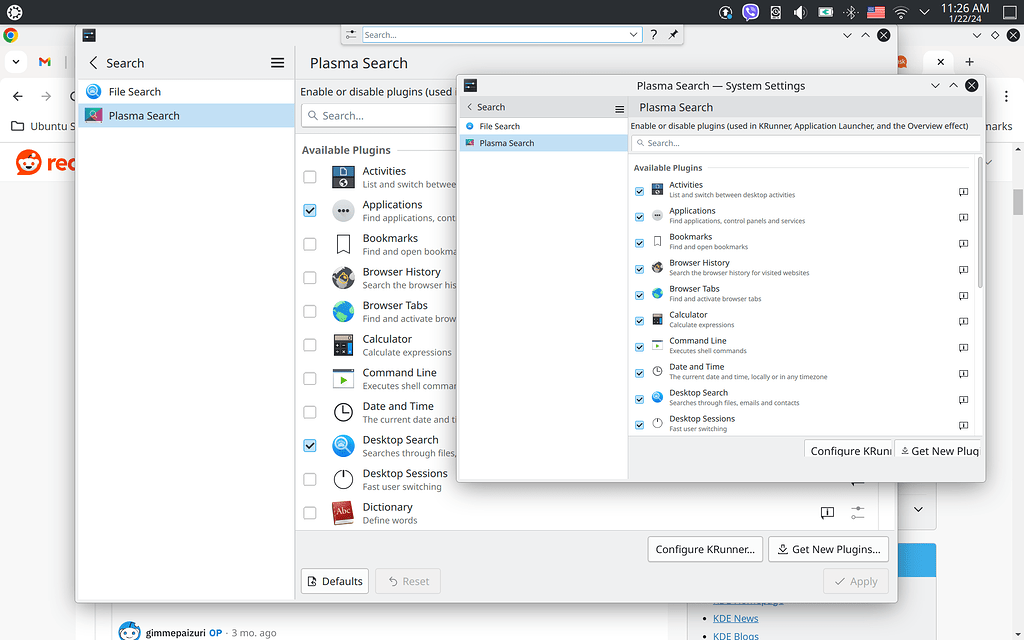Open the Ubuntu bookmark in the bookmarks bar
This screenshot has height=640, width=1024.
48,126
